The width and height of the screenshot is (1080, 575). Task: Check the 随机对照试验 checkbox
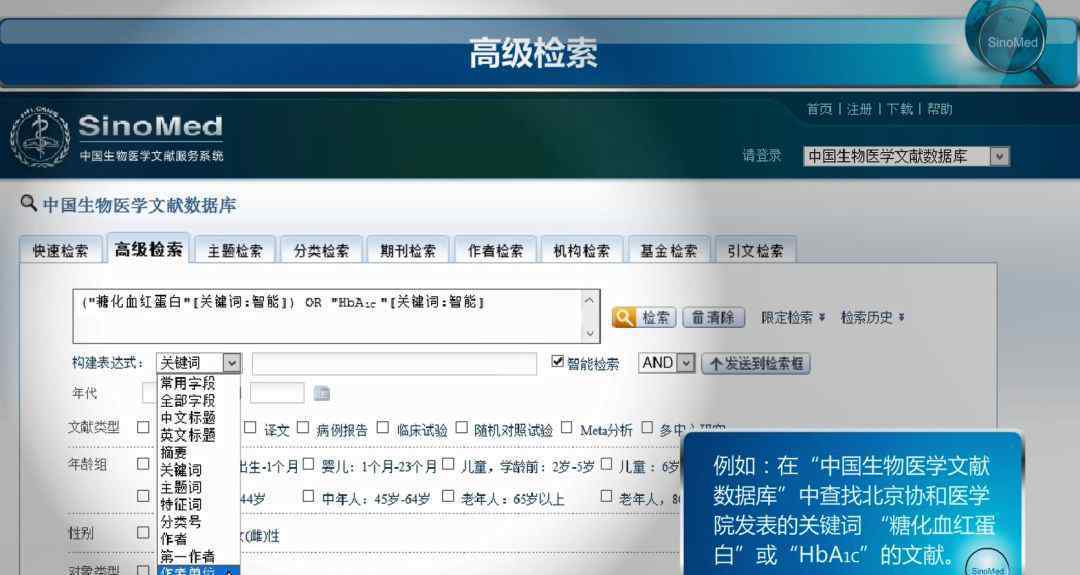point(461,428)
